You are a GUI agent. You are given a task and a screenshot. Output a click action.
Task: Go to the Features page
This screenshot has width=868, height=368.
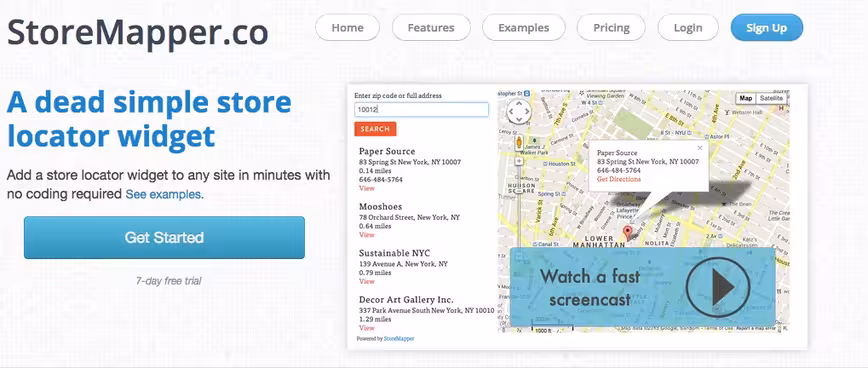coord(431,28)
